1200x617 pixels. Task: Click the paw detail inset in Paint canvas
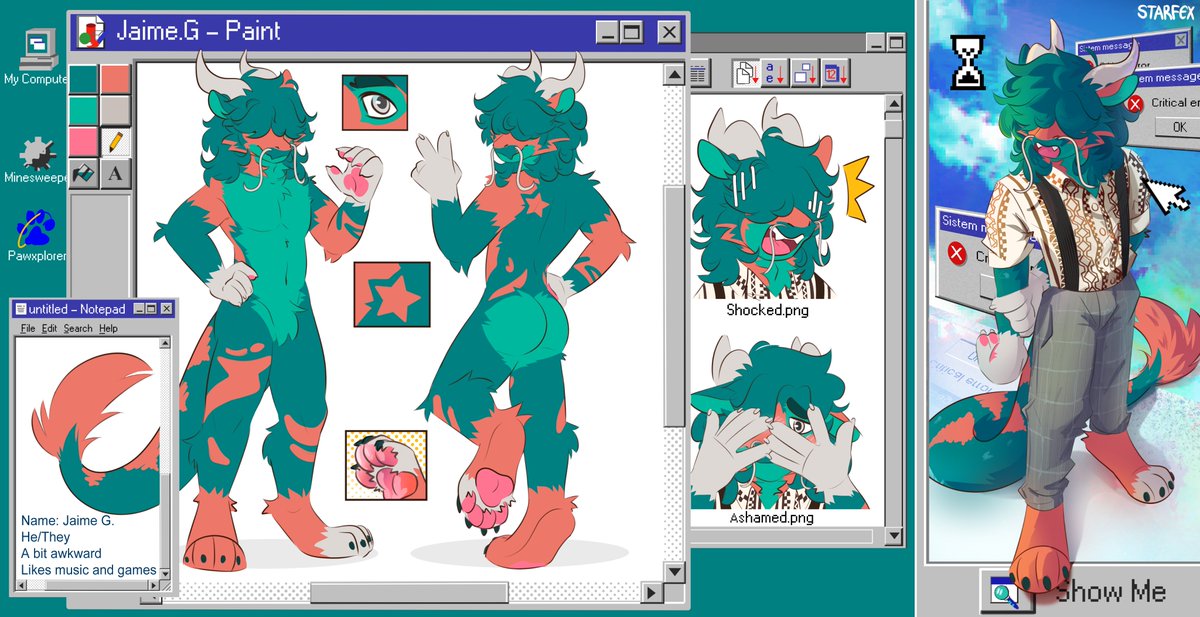coord(386,465)
